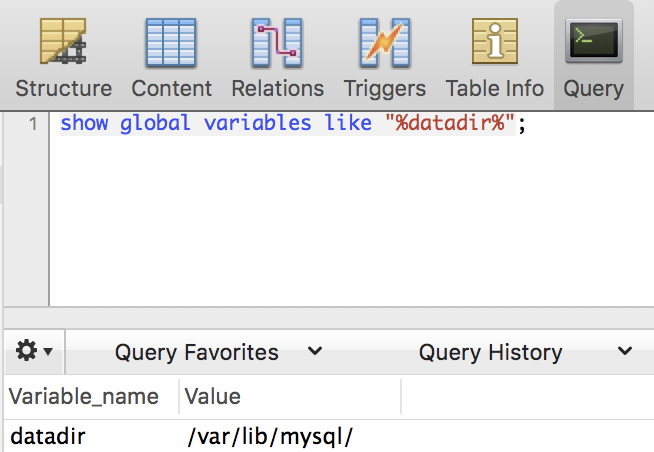
Task: Sort by Variable_name column header
Action: [84, 396]
